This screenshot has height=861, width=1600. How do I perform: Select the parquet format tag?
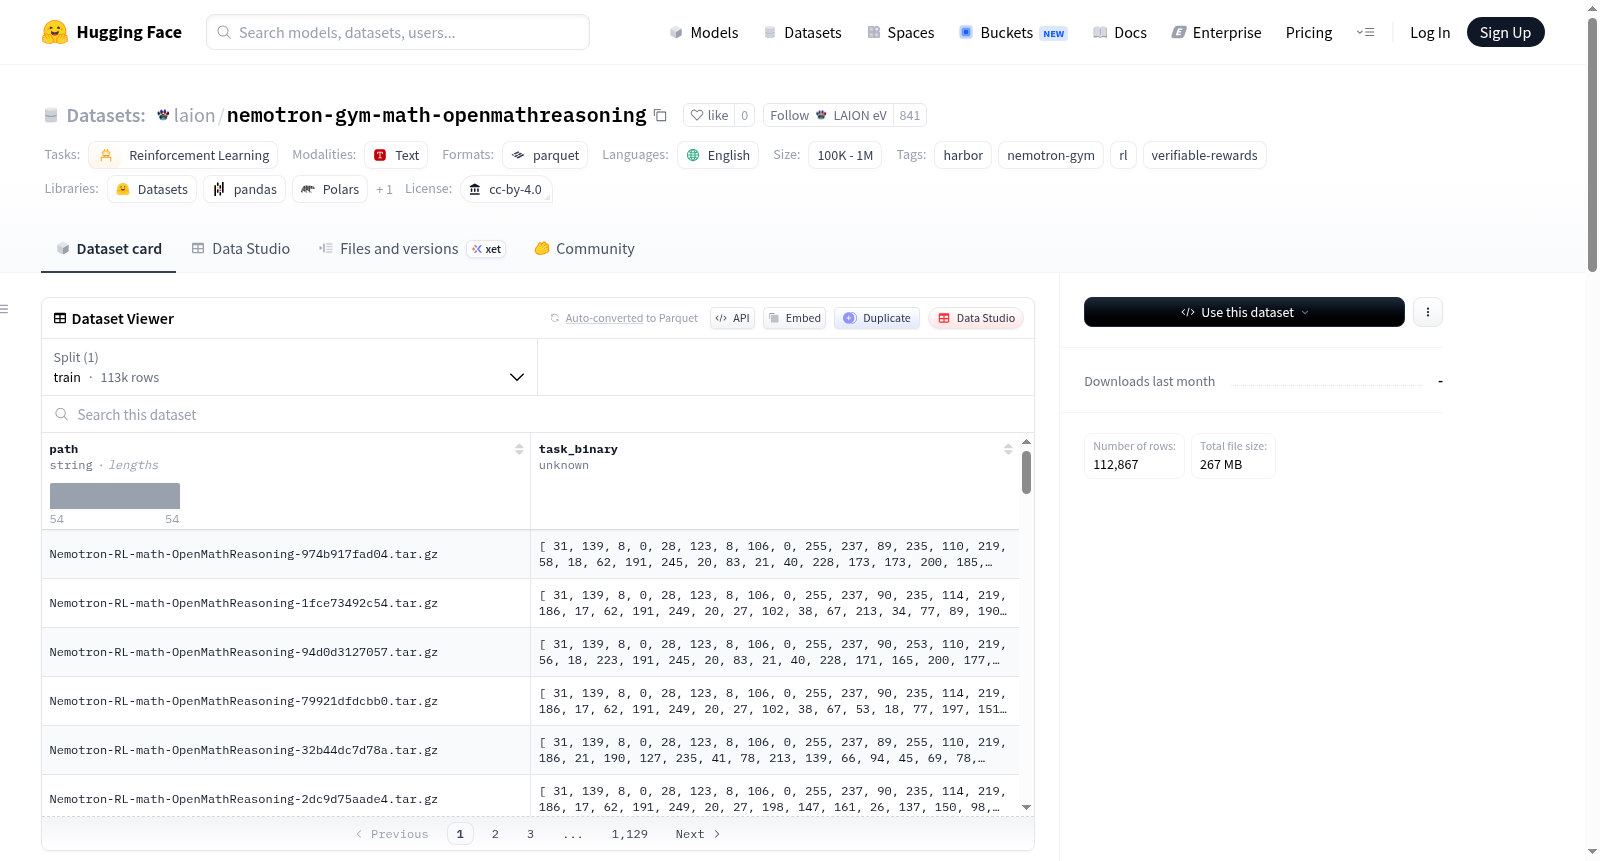pyautogui.click(x=545, y=155)
